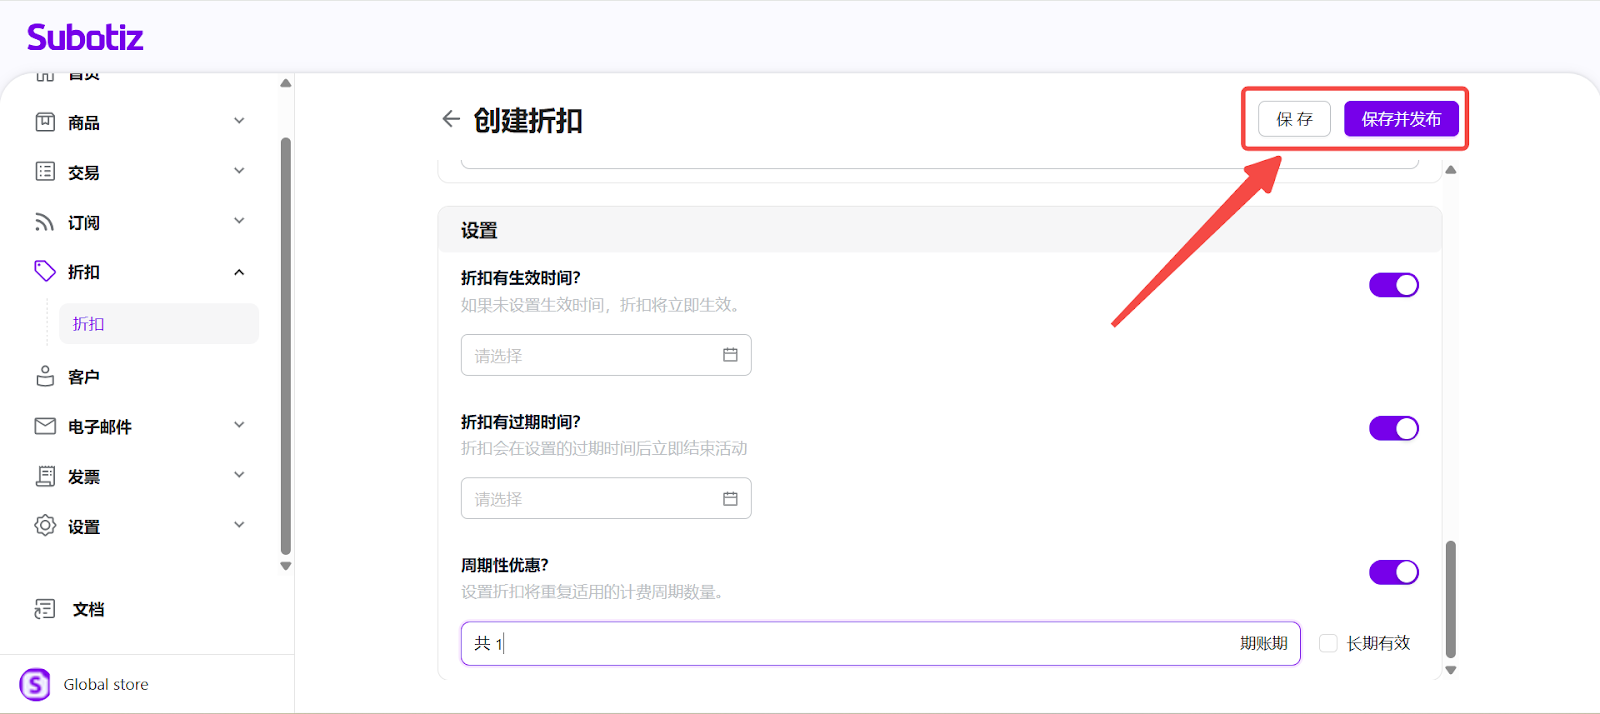Click the 保存并发布 button
This screenshot has height=714, width=1600.
click(x=1400, y=119)
